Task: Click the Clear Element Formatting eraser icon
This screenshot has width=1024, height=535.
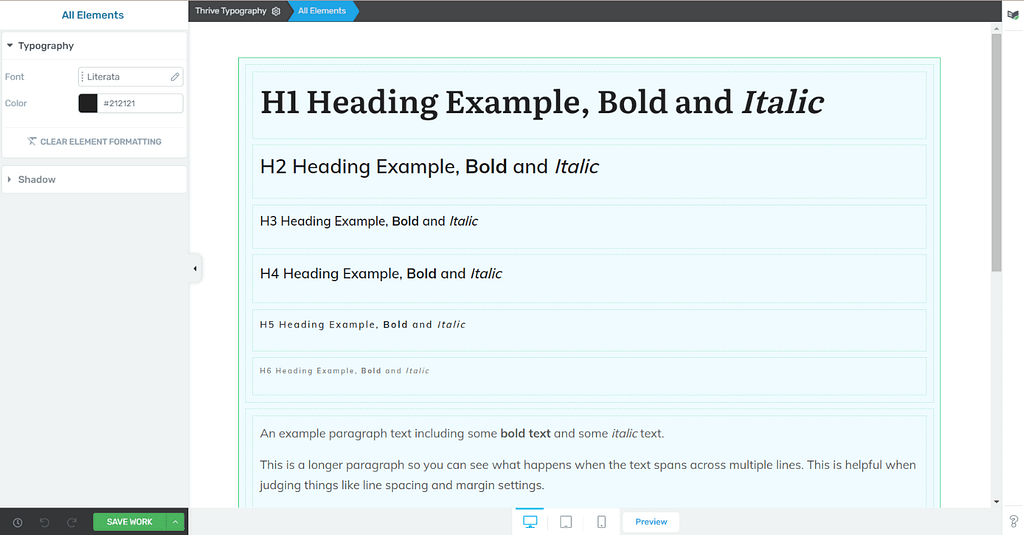Action: click(31, 141)
